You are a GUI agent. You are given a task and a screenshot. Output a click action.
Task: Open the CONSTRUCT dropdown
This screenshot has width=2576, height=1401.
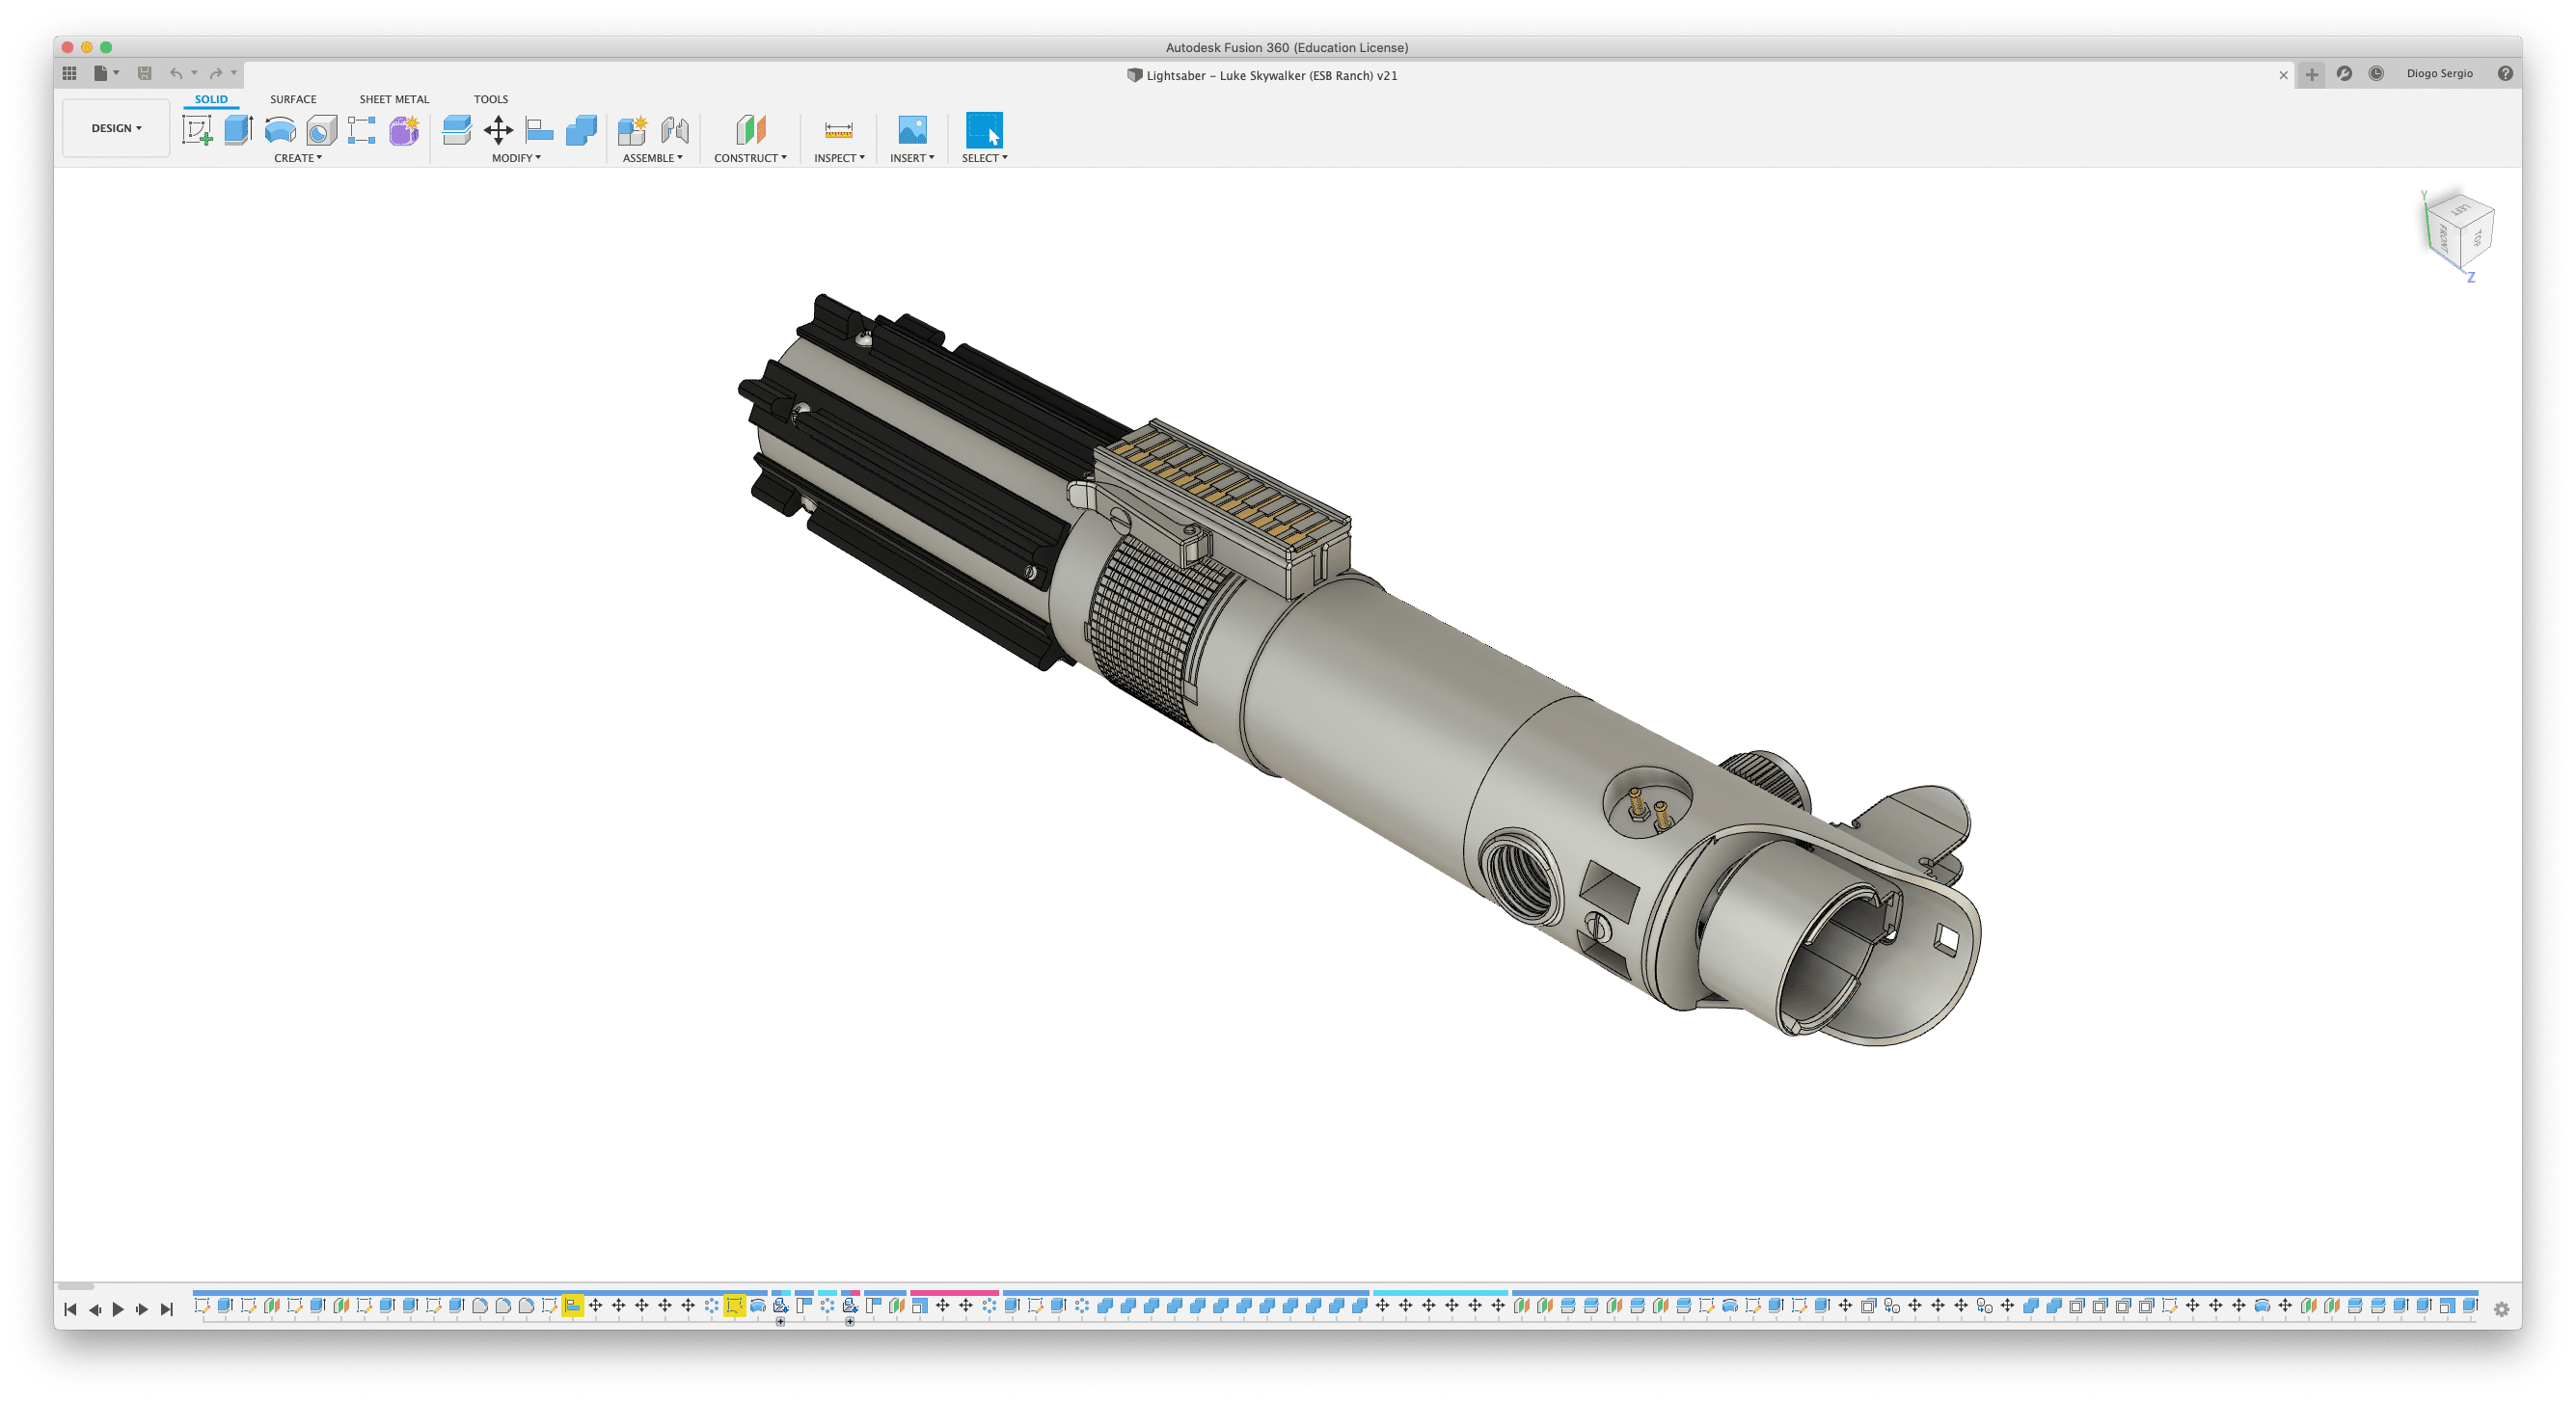[x=750, y=158]
